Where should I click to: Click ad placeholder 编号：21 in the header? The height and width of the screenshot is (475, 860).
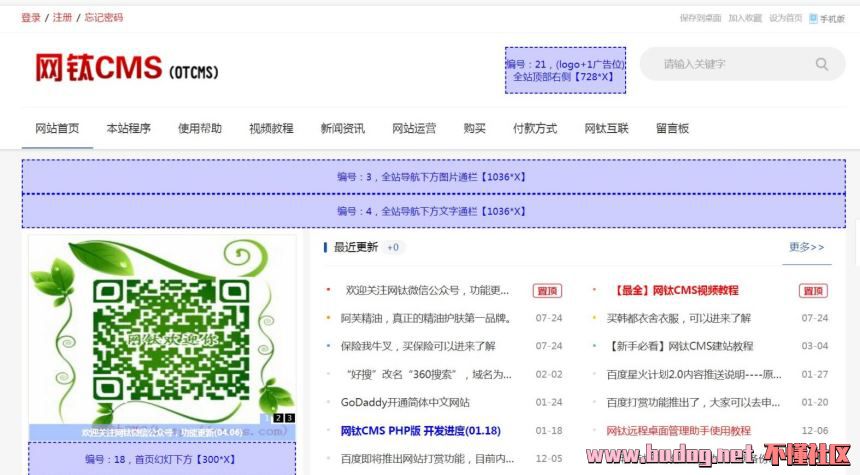tap(565, 70)
